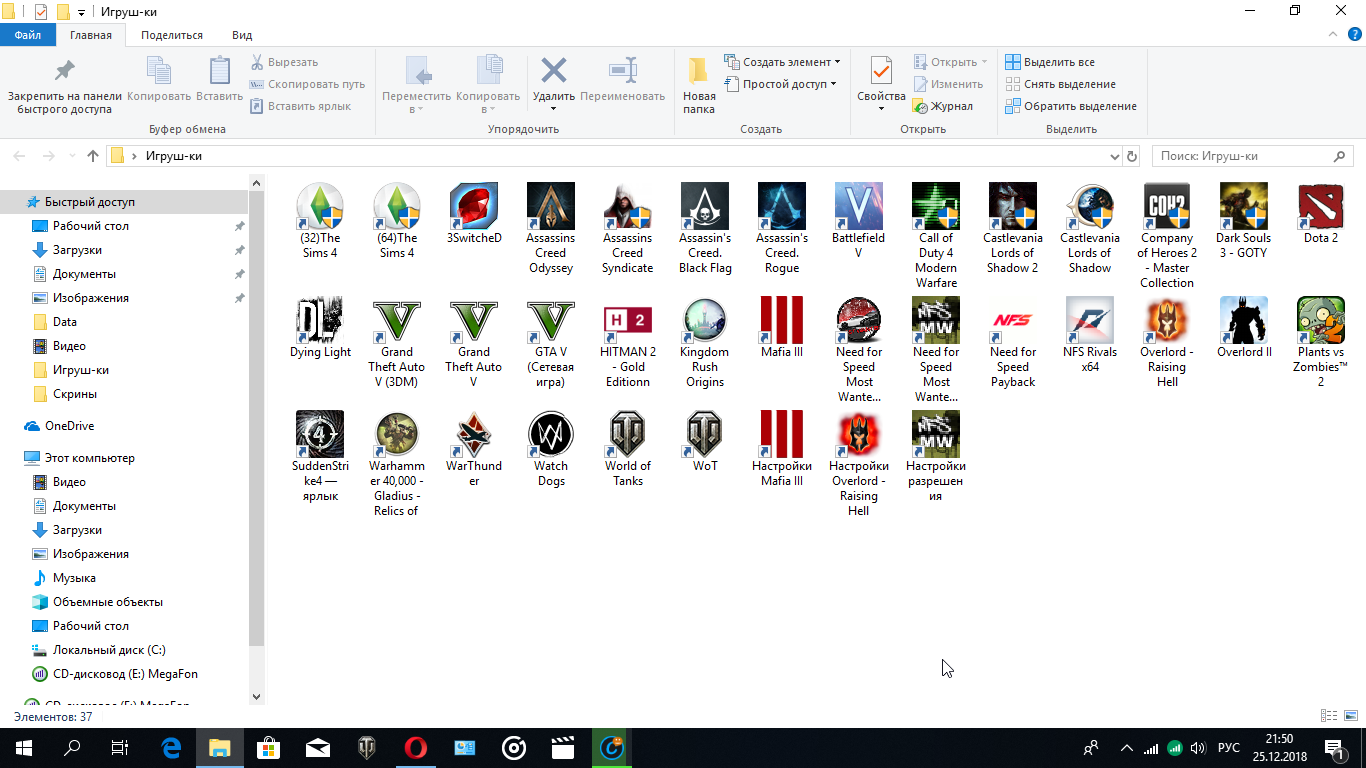Select the Warhammer 40,000 Gladius shortcut
1366x768 pixels.
point(397,464)
